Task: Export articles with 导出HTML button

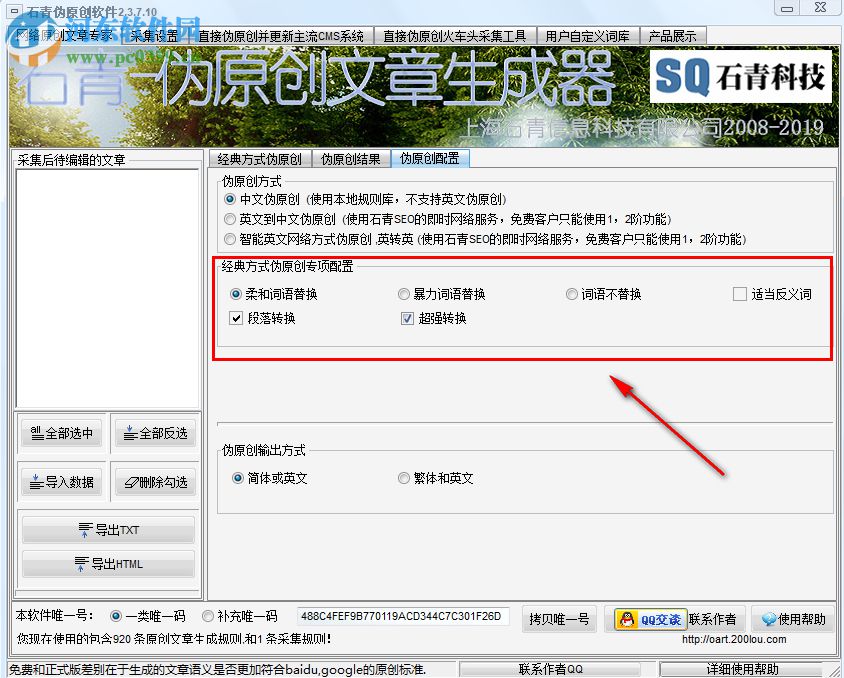Action: (108, 564)
